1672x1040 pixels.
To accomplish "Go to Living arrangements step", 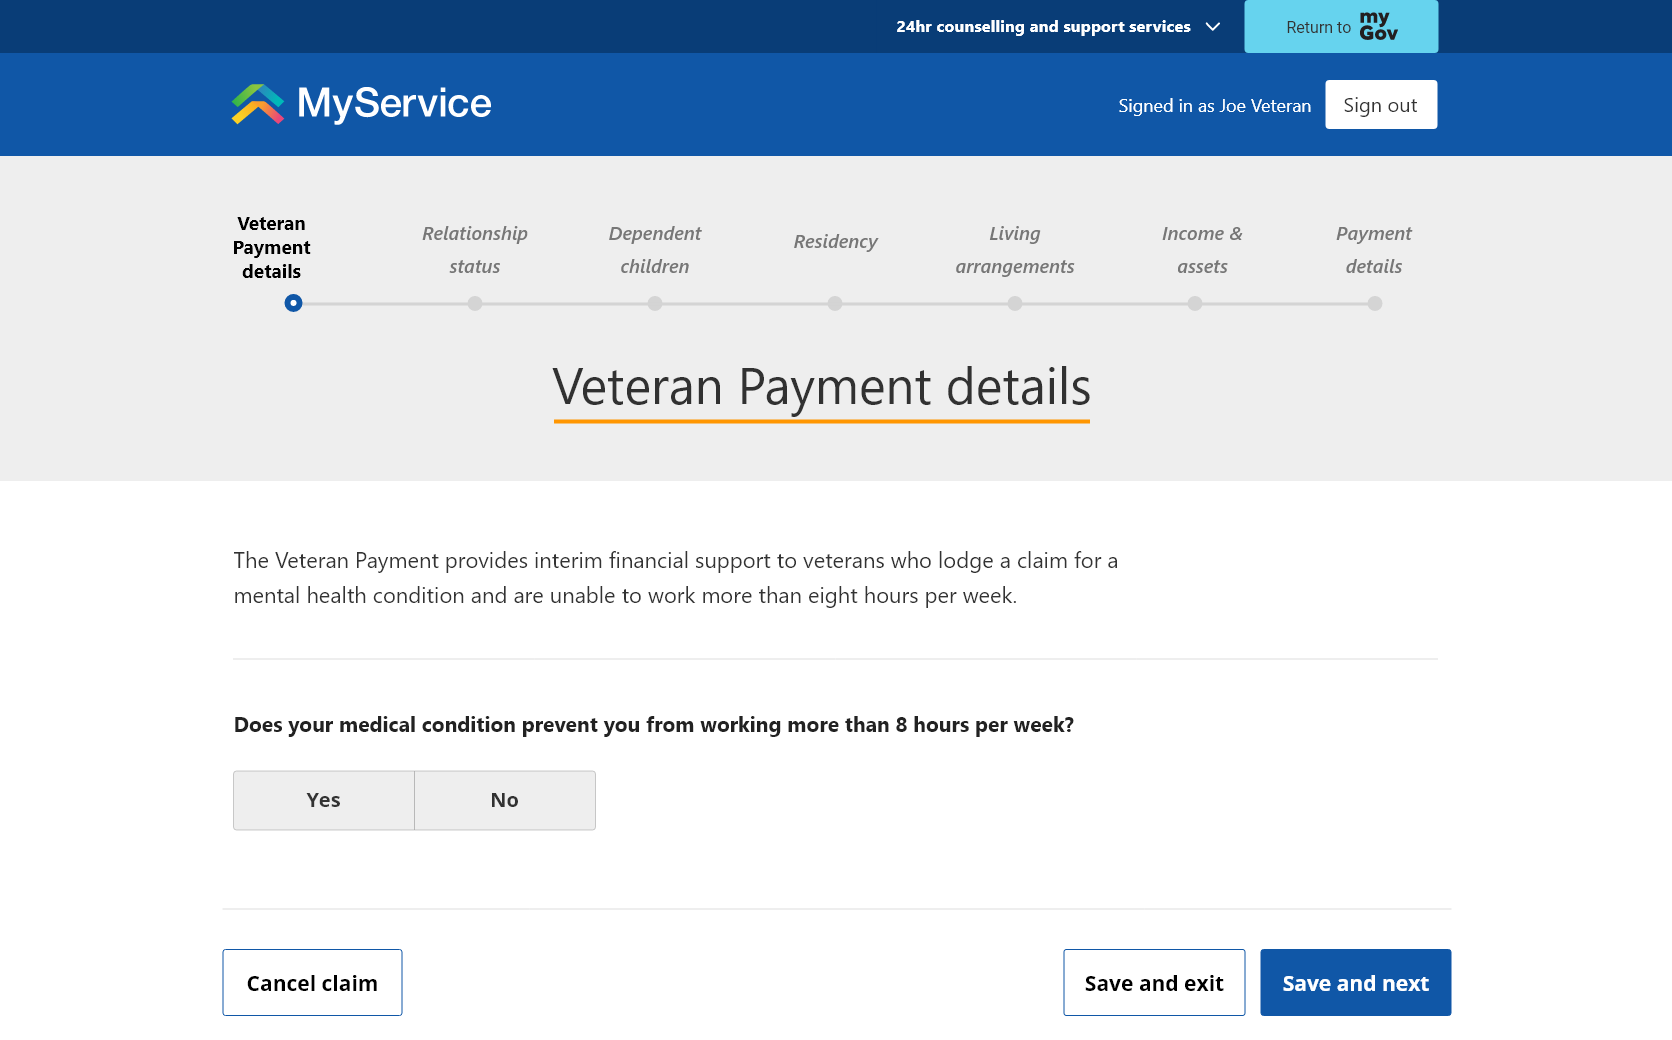I will (1015, 250).
